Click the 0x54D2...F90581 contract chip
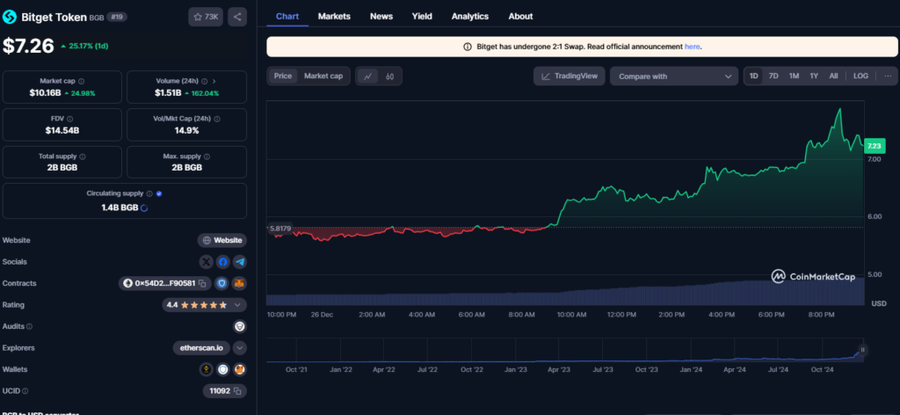This screenshot has height=415, width=900. (165, 284)
